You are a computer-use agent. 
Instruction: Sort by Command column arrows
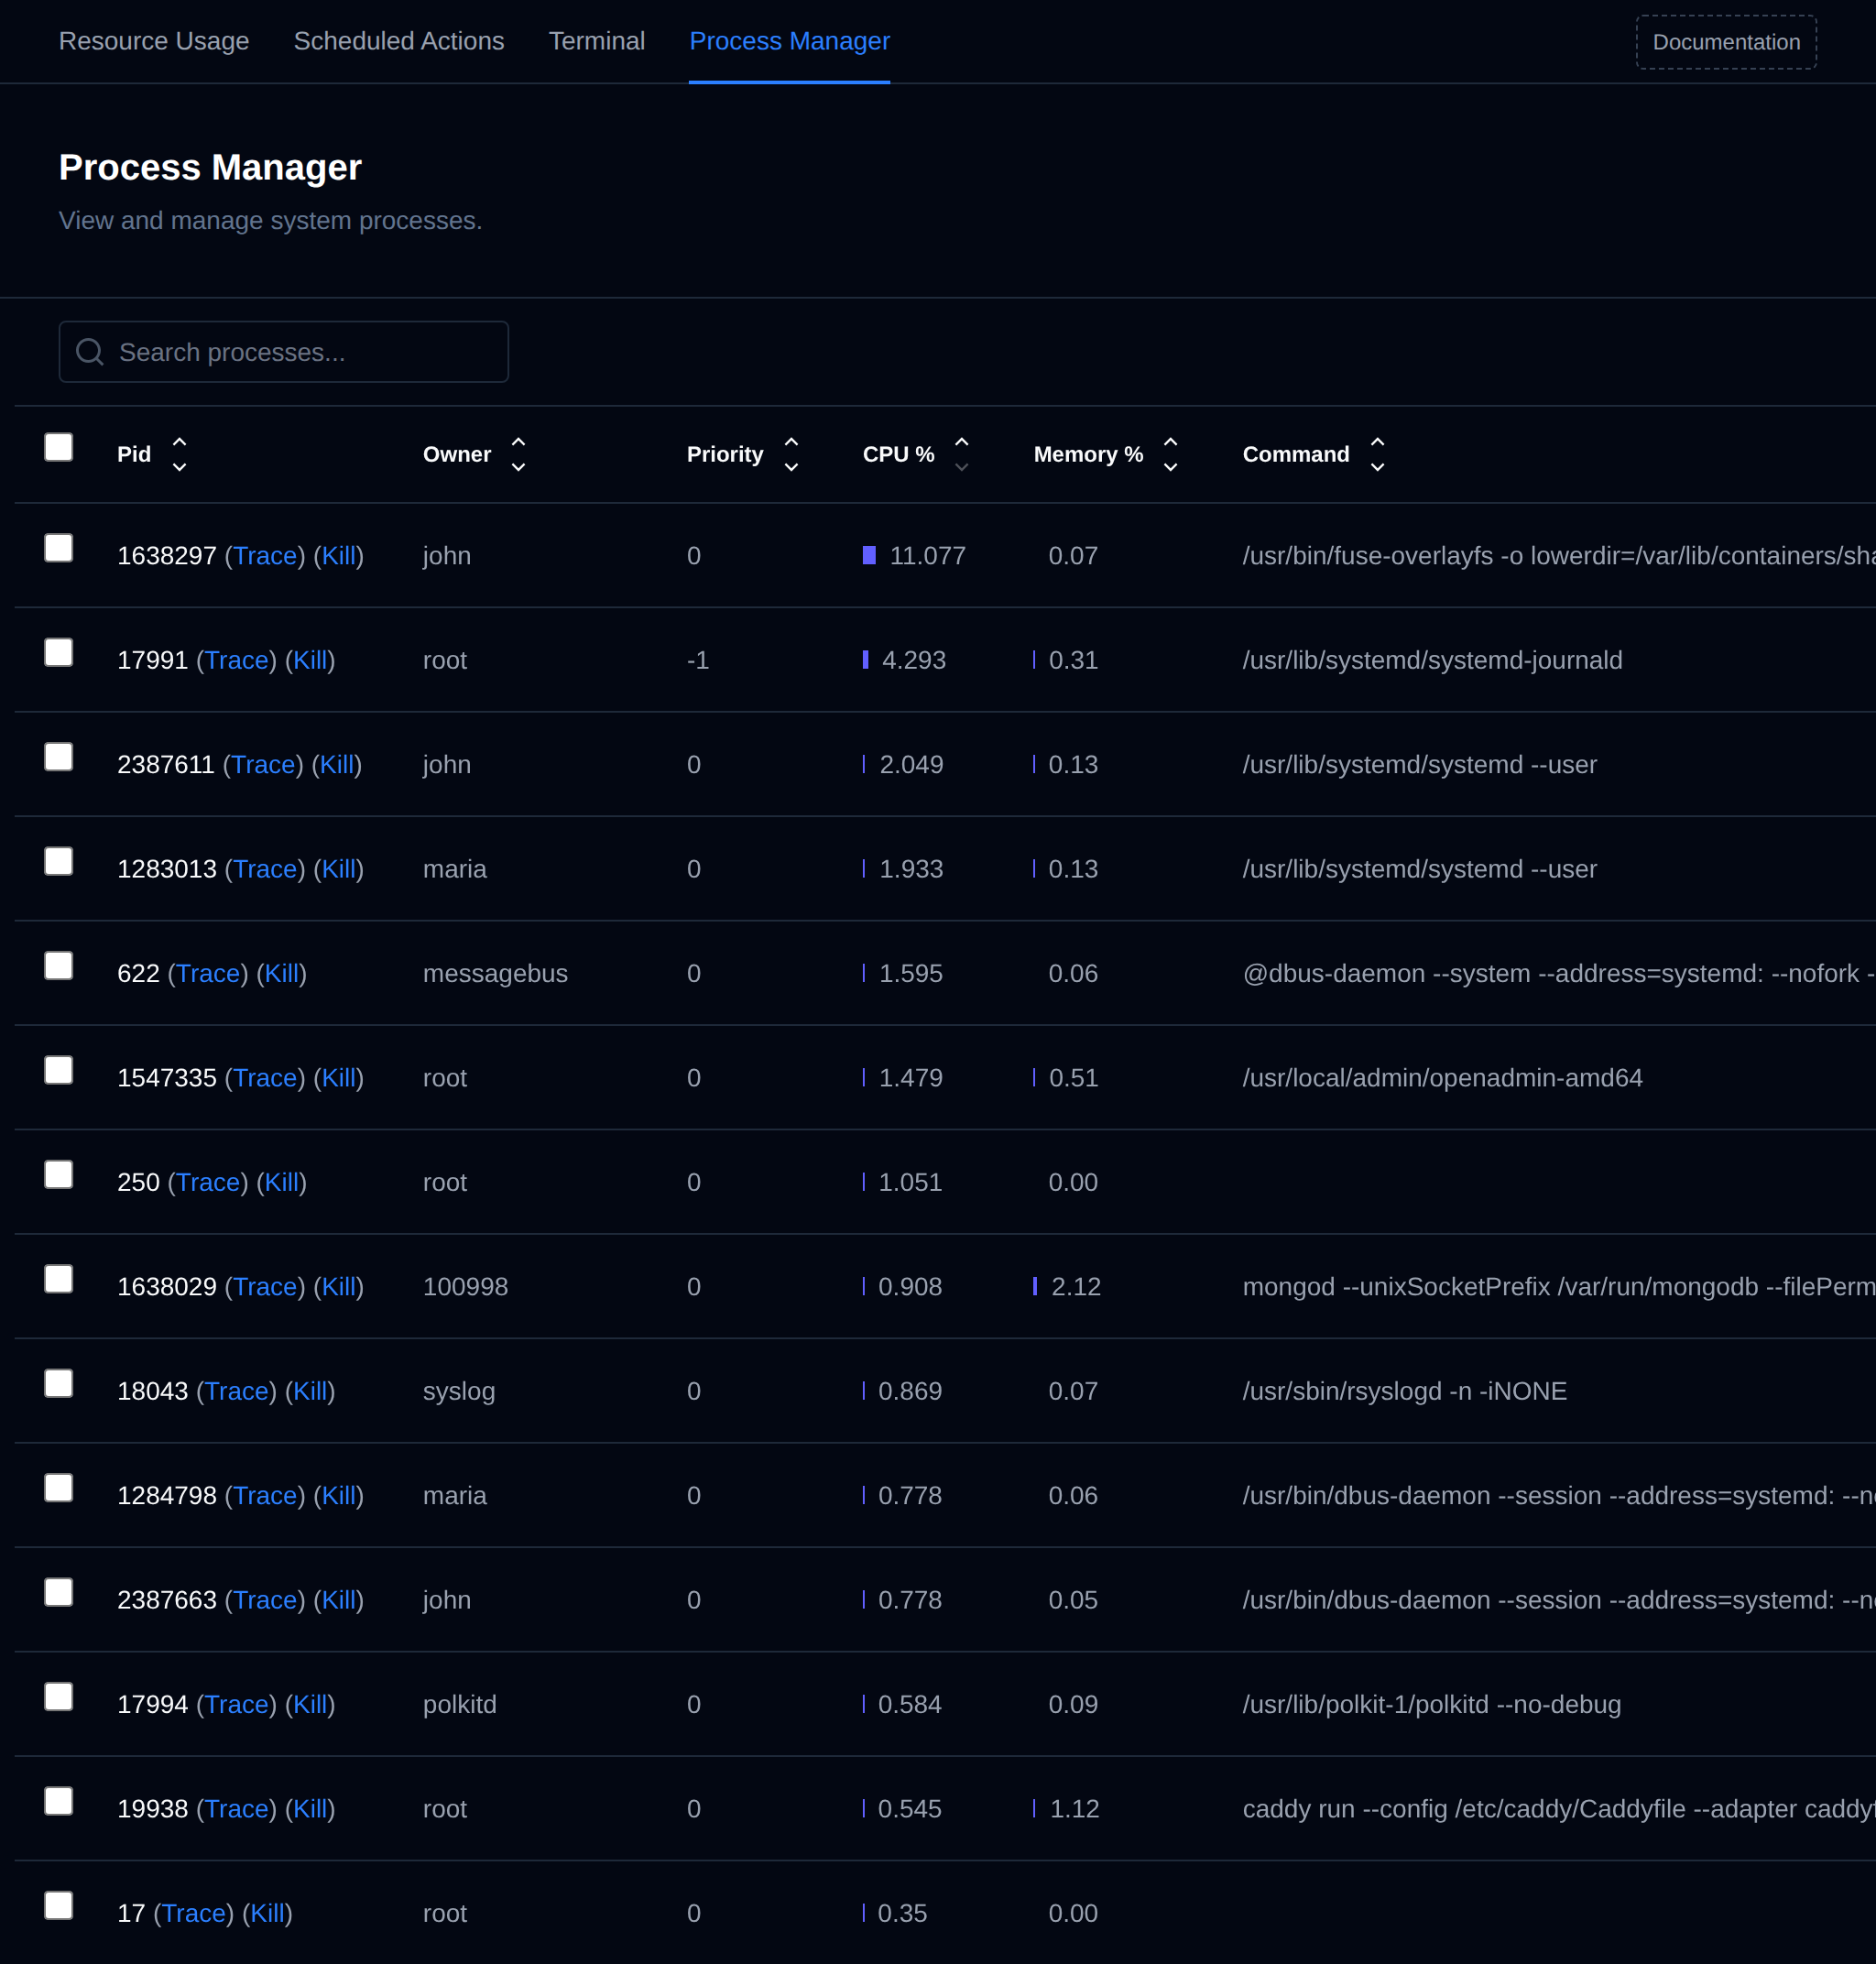pos(1377,454)
